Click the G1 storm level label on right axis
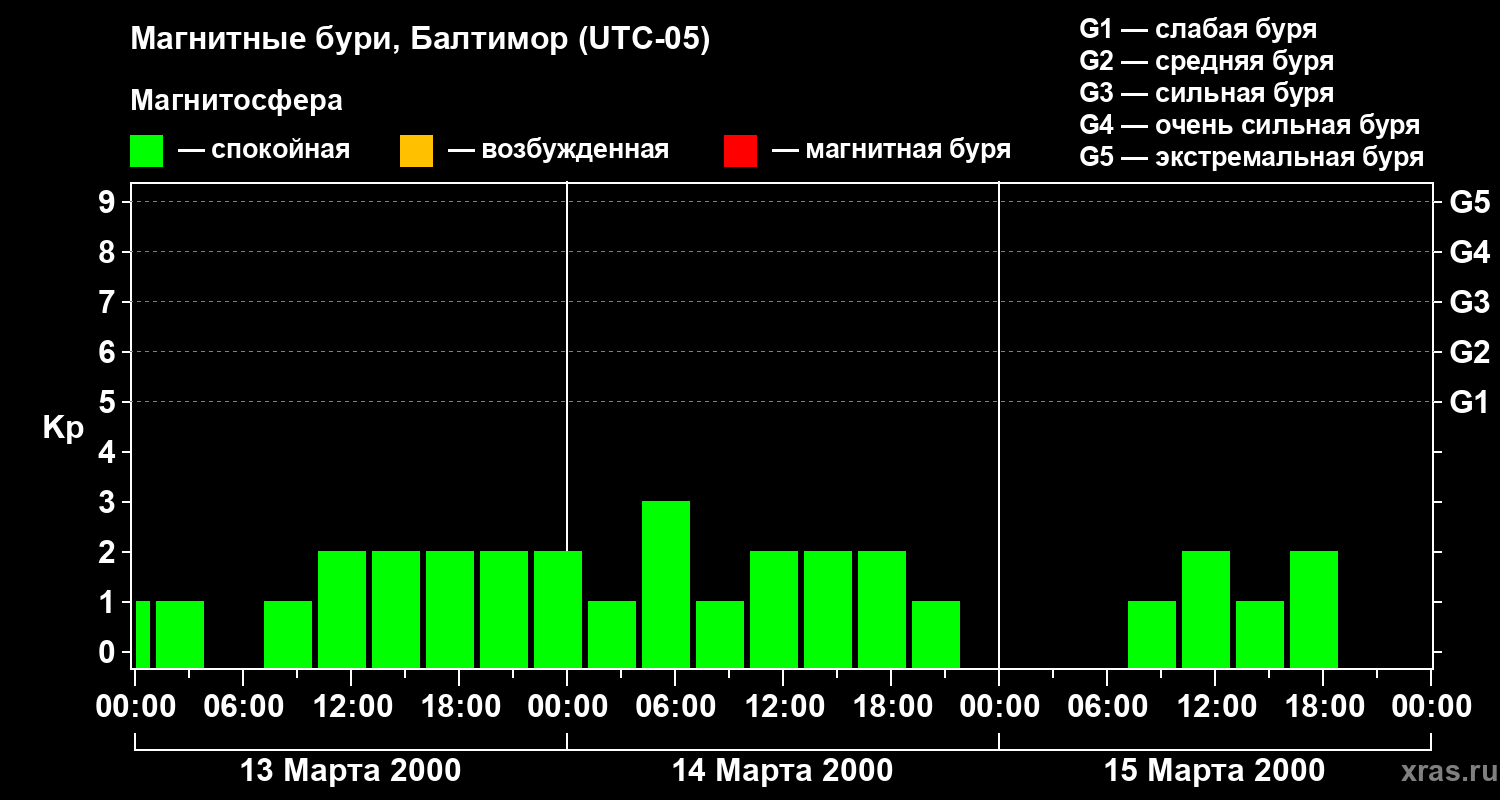This screenshot has width=1500, height=800. (x=1469, y=402)
